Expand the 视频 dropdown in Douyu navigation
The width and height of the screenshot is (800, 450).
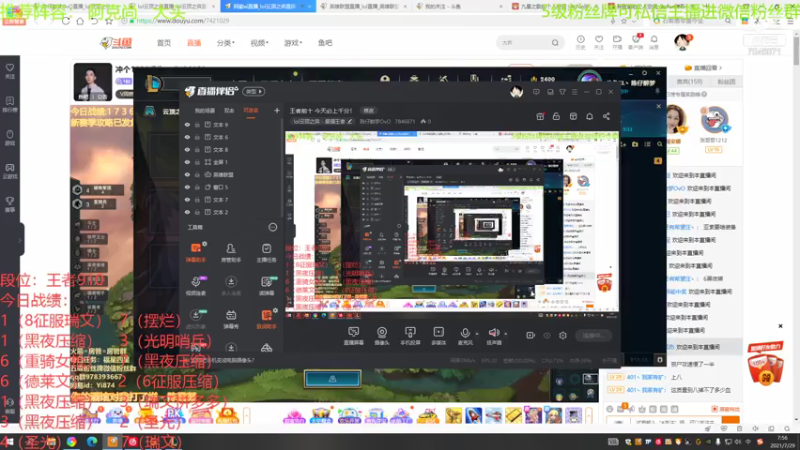[x=259, y=43]
